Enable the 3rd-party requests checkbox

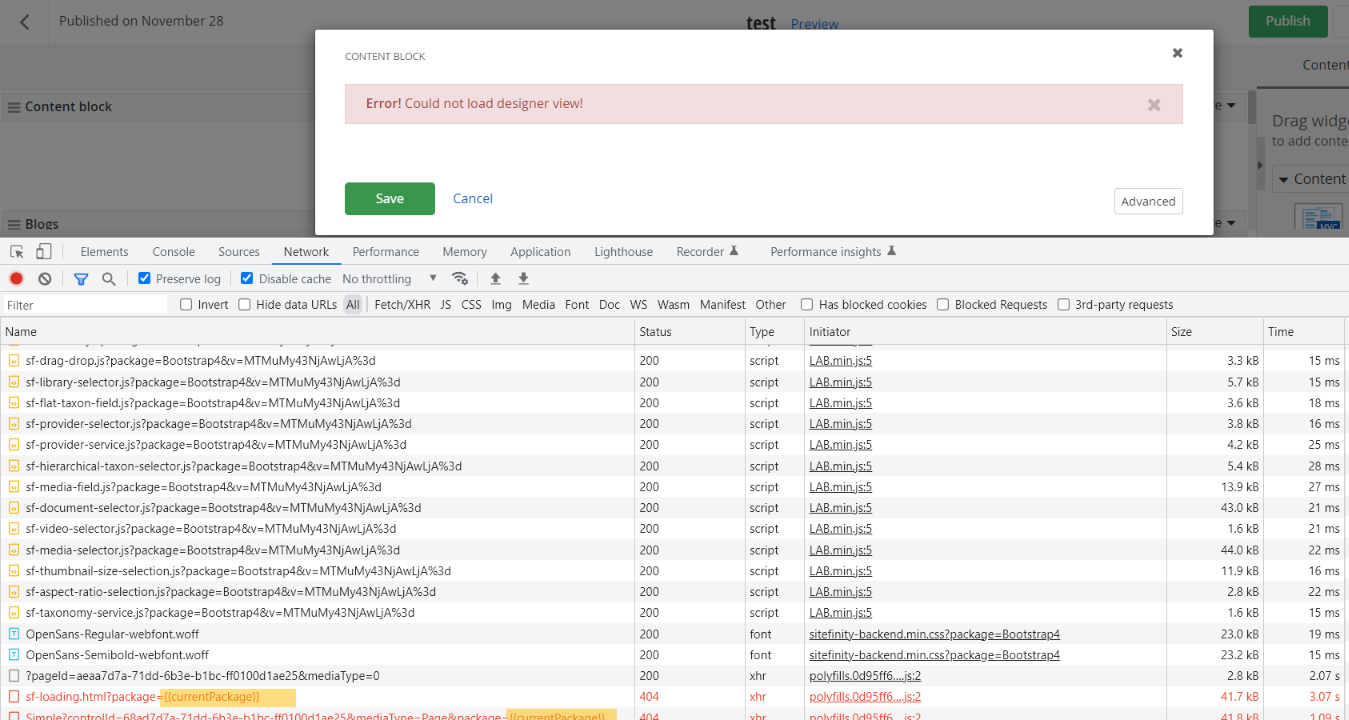pyautogui.click(x=1064, y=305)
